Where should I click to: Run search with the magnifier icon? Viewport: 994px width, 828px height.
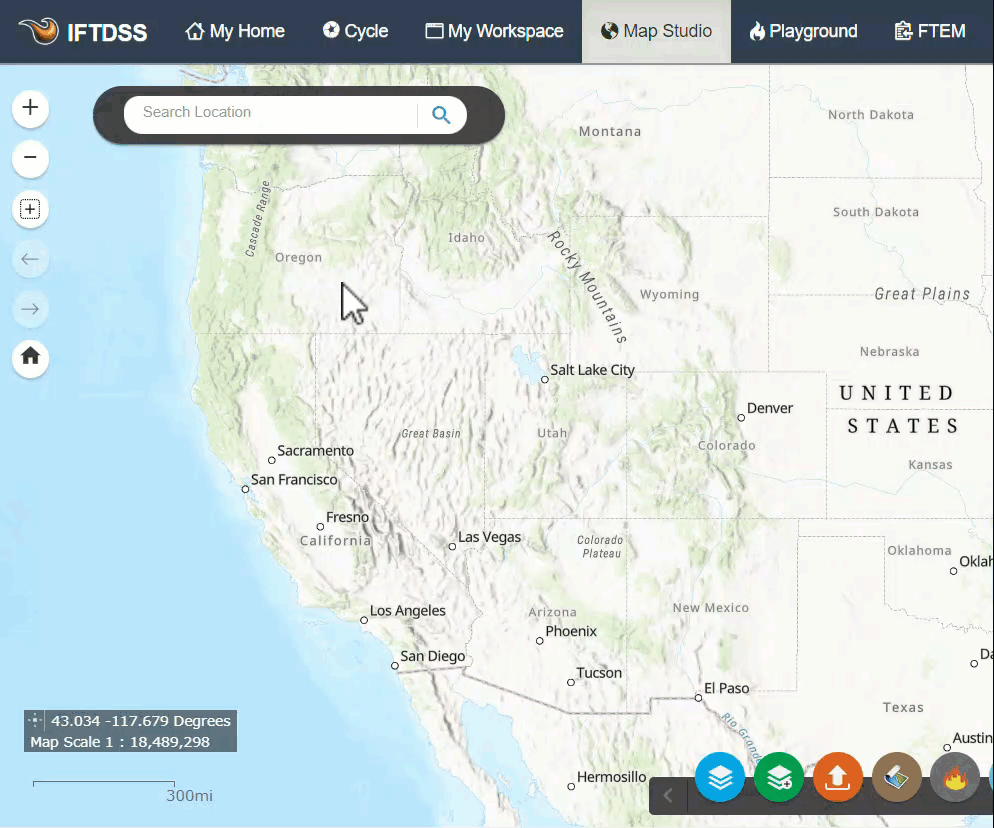(441, 114)
